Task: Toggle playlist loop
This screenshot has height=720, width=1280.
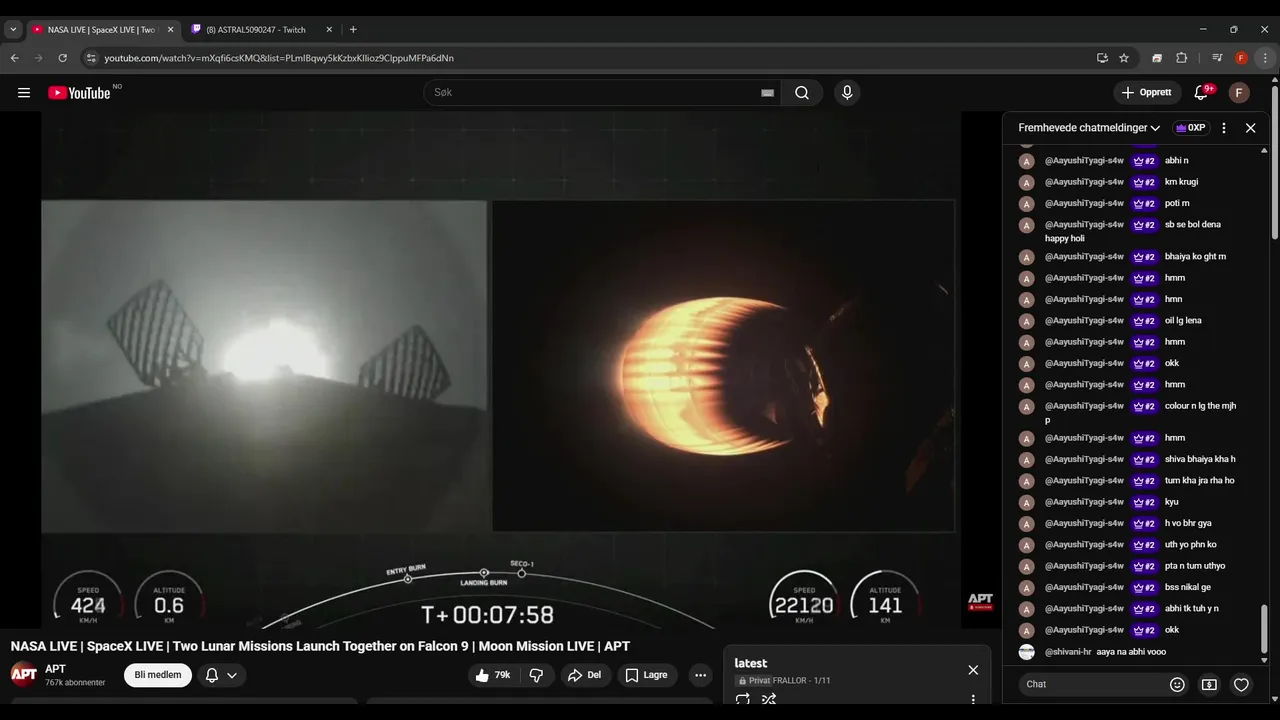Action: pyautogui.click(x=742, y=700)
